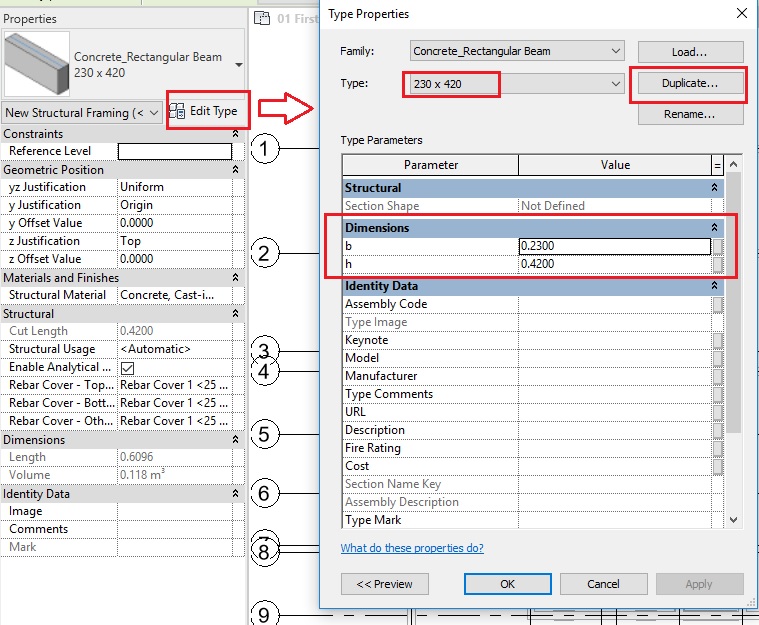The height and width of the screenshot is (625, 759).
Task: Collapse the Geometric Position section
Action: (235, 170)
